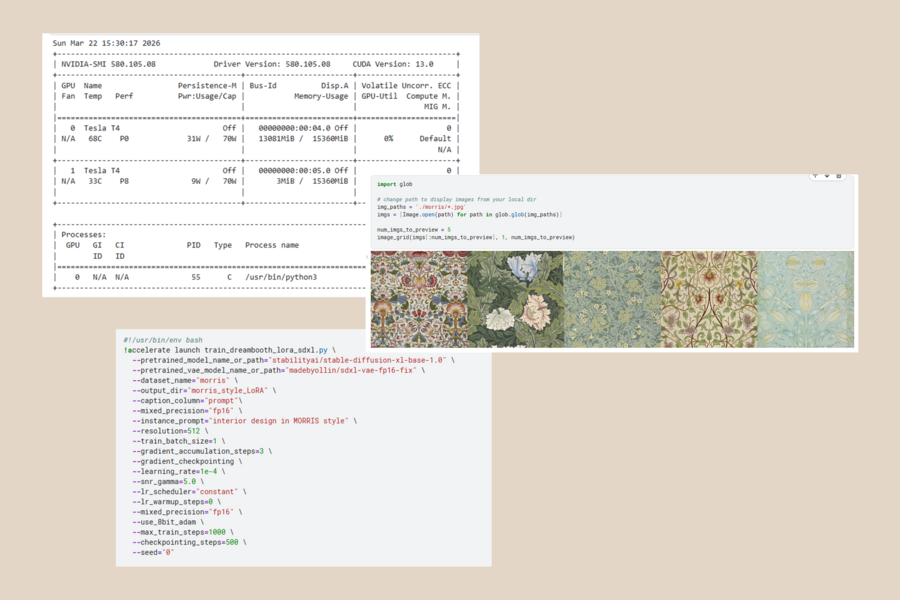Click the '#!/usr/bin/env bash' shebang line
This screenshot has height=600, width=900.
click(x=163, y=340)
